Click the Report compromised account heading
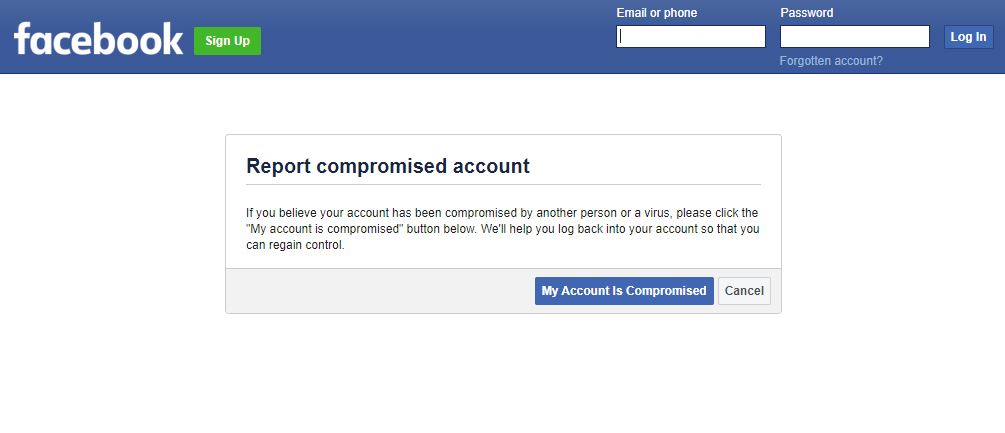Viewport: 1005px width, 433px height. (x=388, y=166)
